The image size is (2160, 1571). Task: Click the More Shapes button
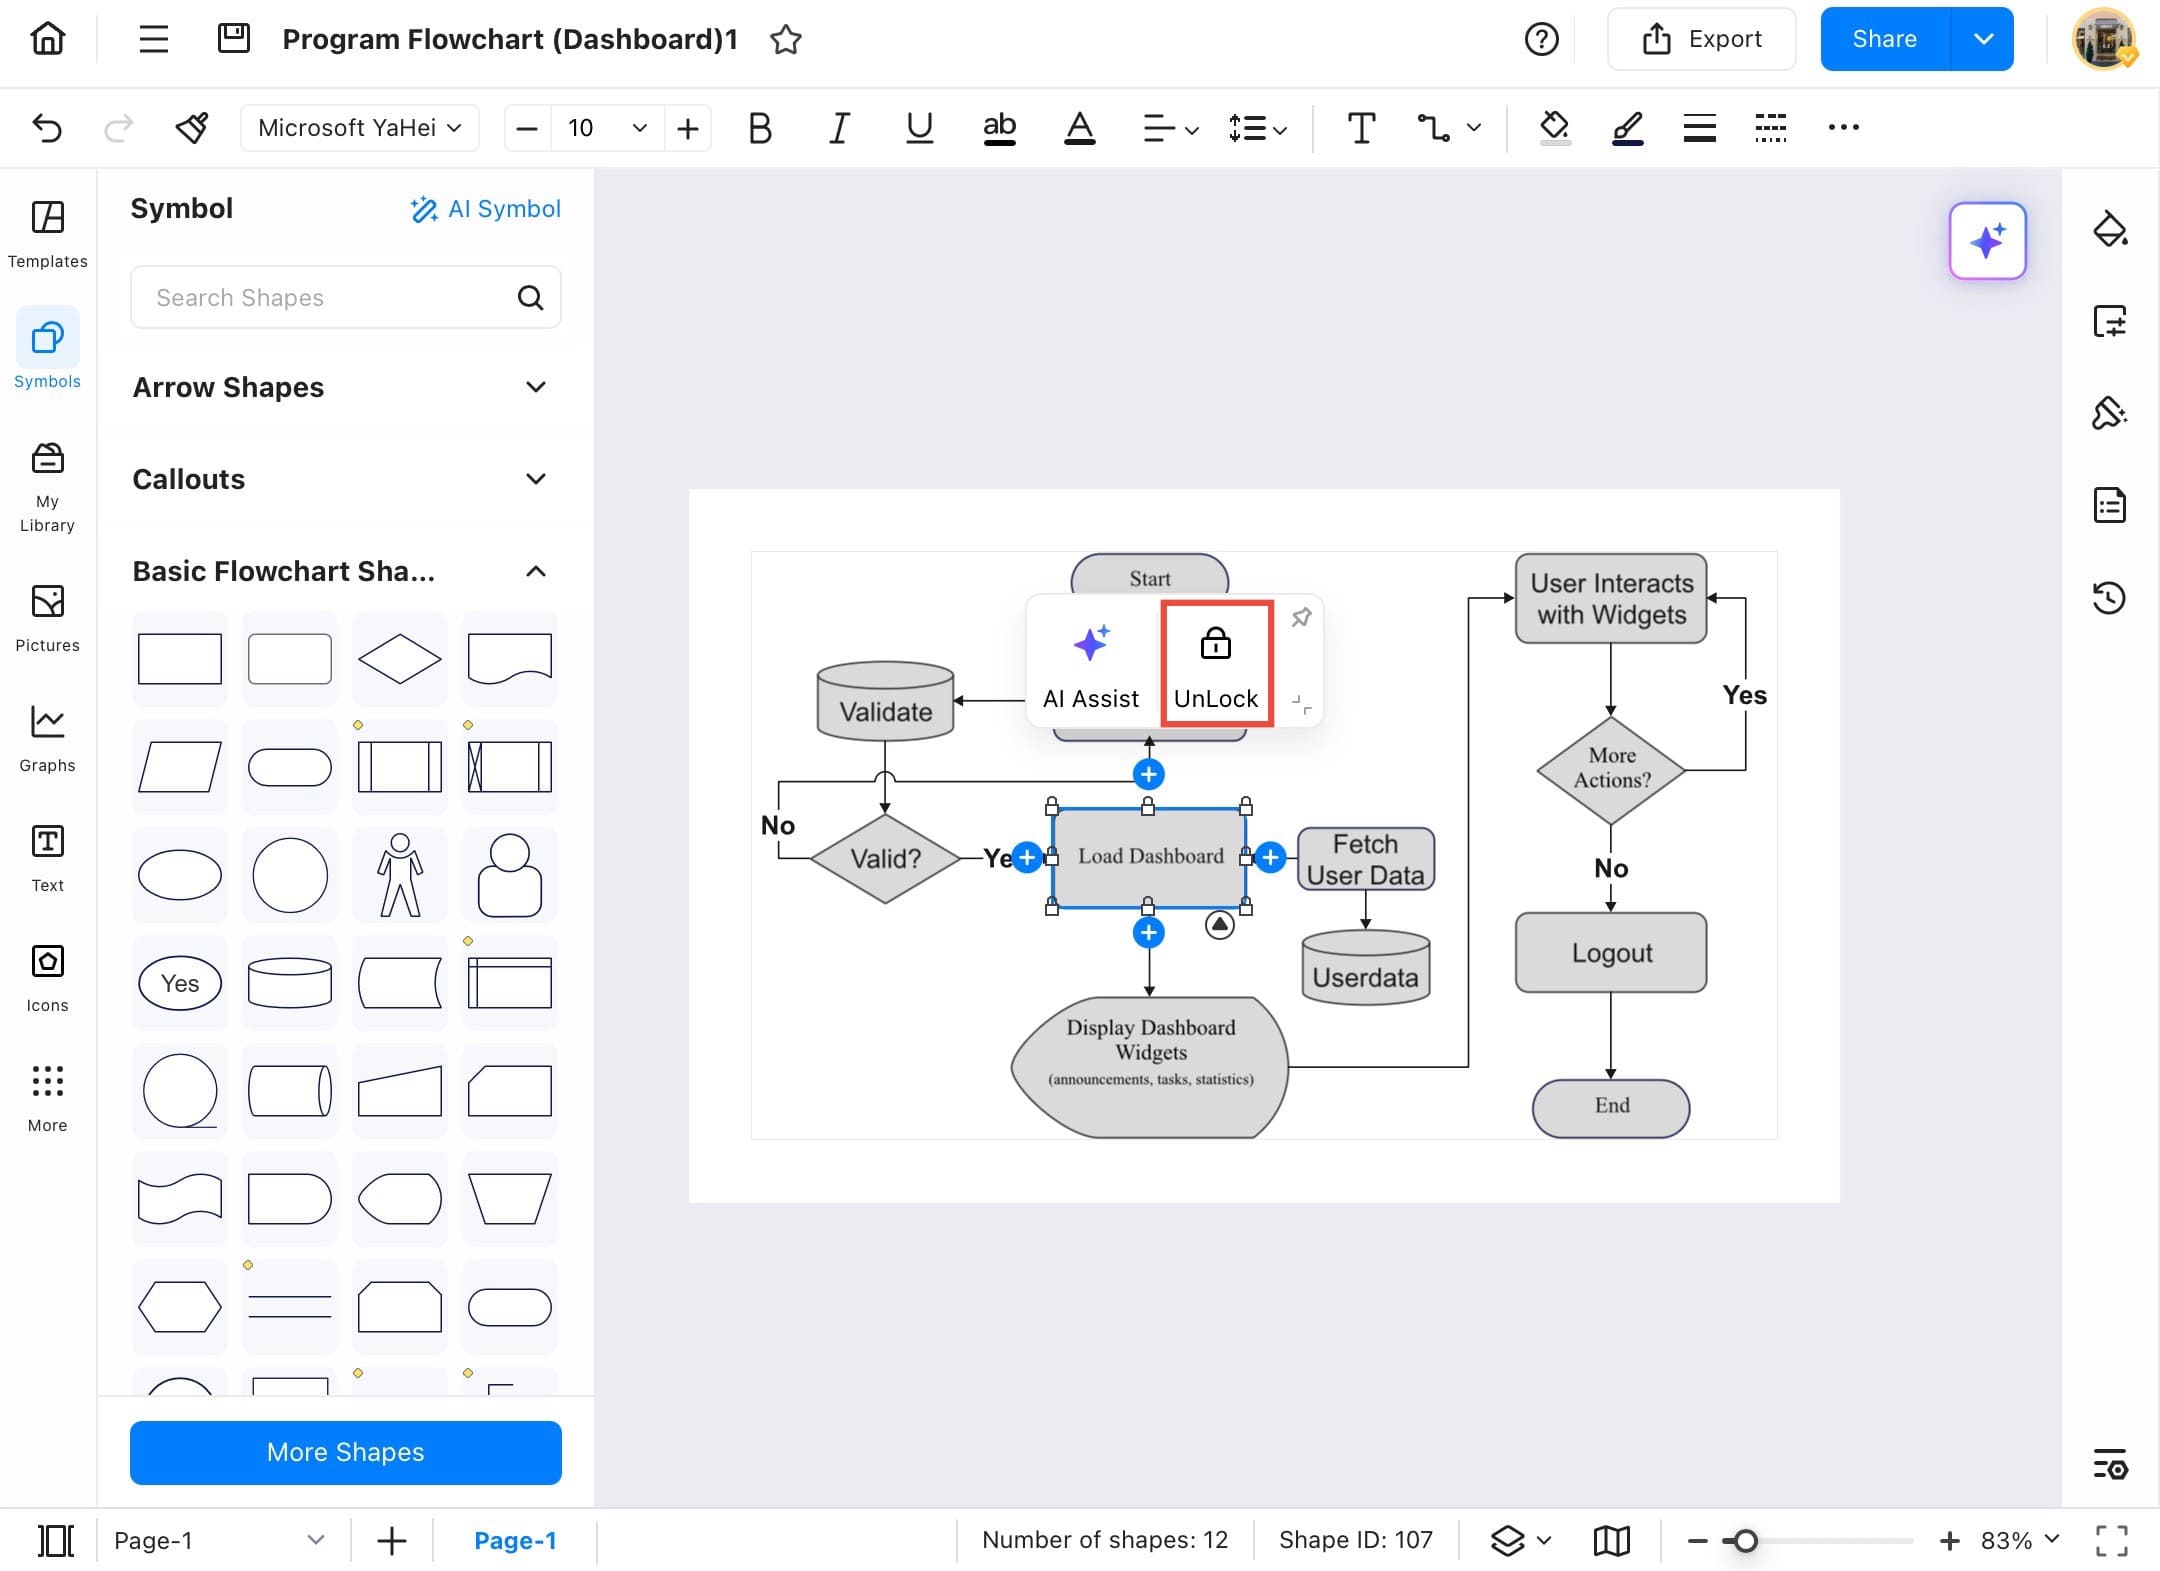[x=345, y=1452]
